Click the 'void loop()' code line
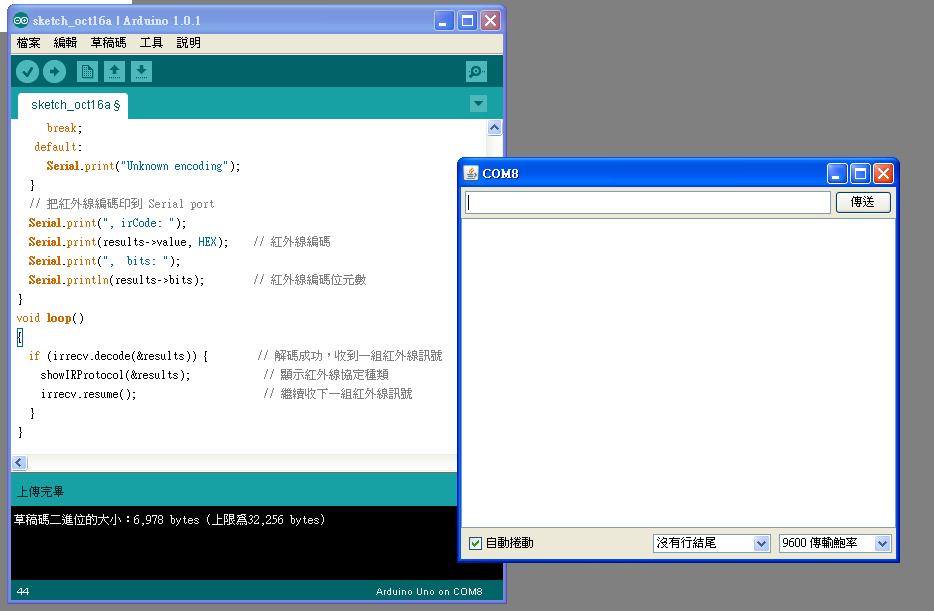The height and width of the screenshot is (611, 934). coord(51,318)
